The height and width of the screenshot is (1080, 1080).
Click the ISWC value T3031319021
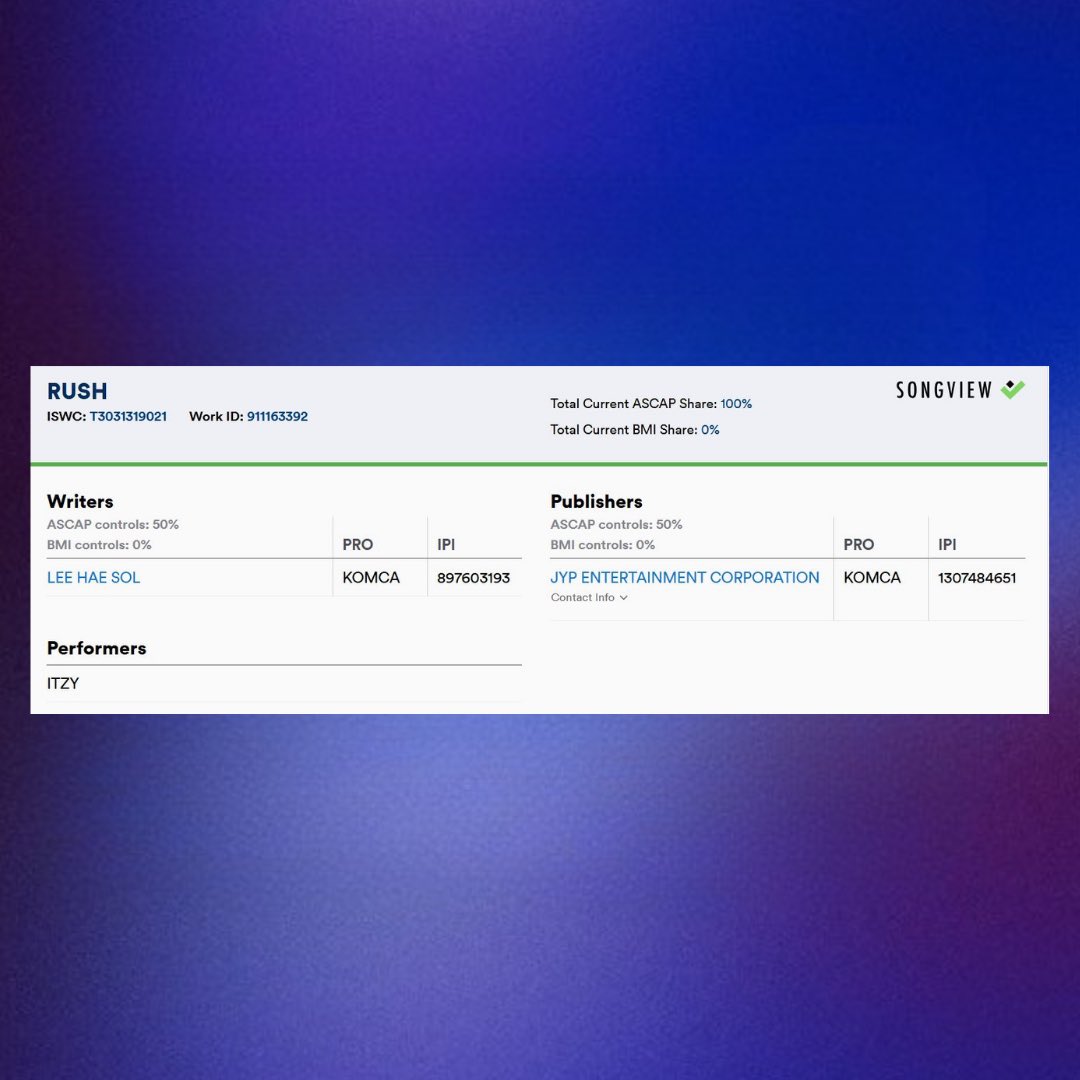pos(128,417)
